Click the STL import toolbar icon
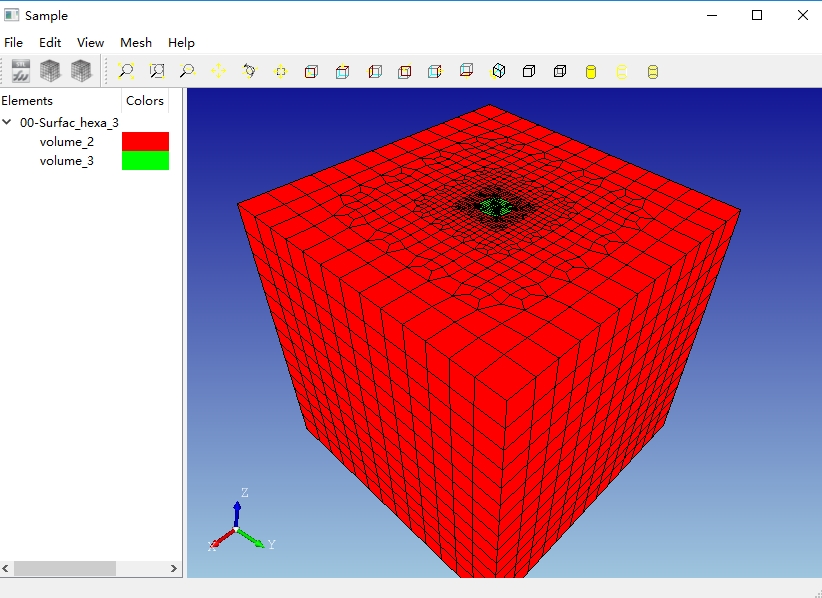This screenshot has width=822, height=598. point(21,71)
